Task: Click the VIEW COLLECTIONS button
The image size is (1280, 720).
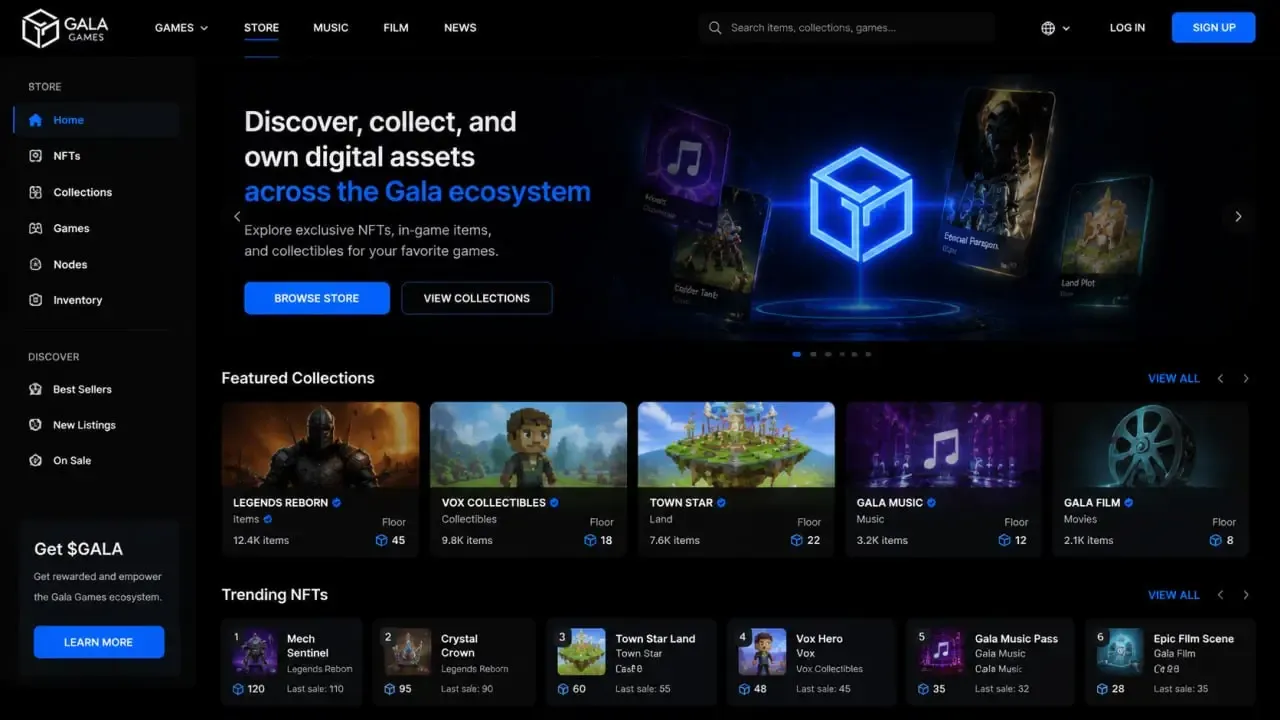Action: (477, 298)
